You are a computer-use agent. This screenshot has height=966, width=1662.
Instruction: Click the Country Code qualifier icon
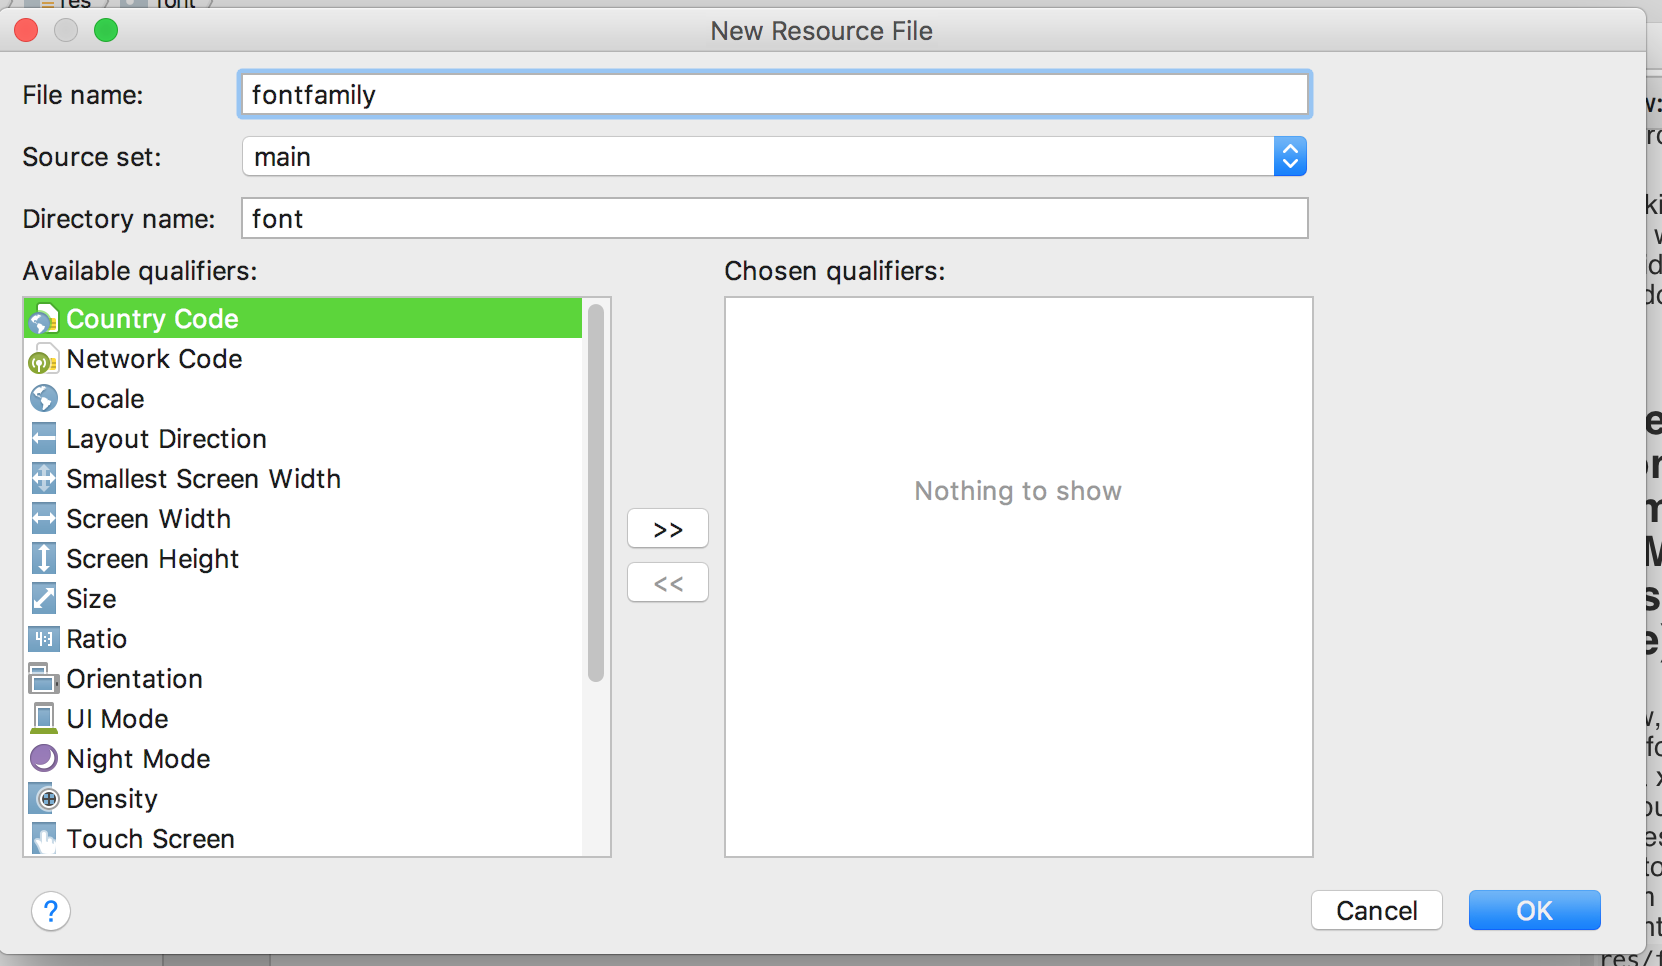click(x=43, y=319)
